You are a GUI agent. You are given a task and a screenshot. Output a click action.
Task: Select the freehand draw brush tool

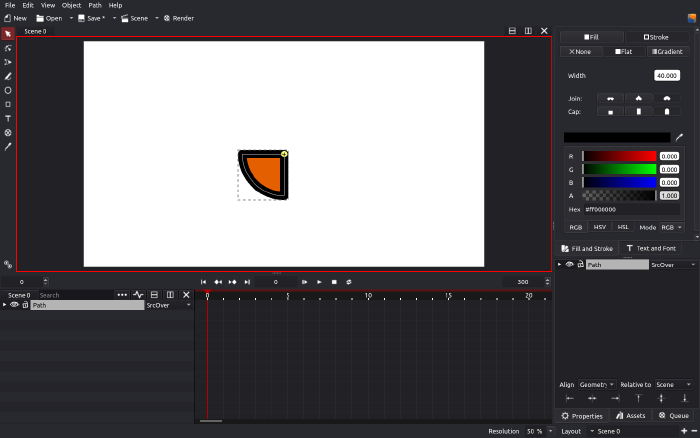[x=8, y=76]
